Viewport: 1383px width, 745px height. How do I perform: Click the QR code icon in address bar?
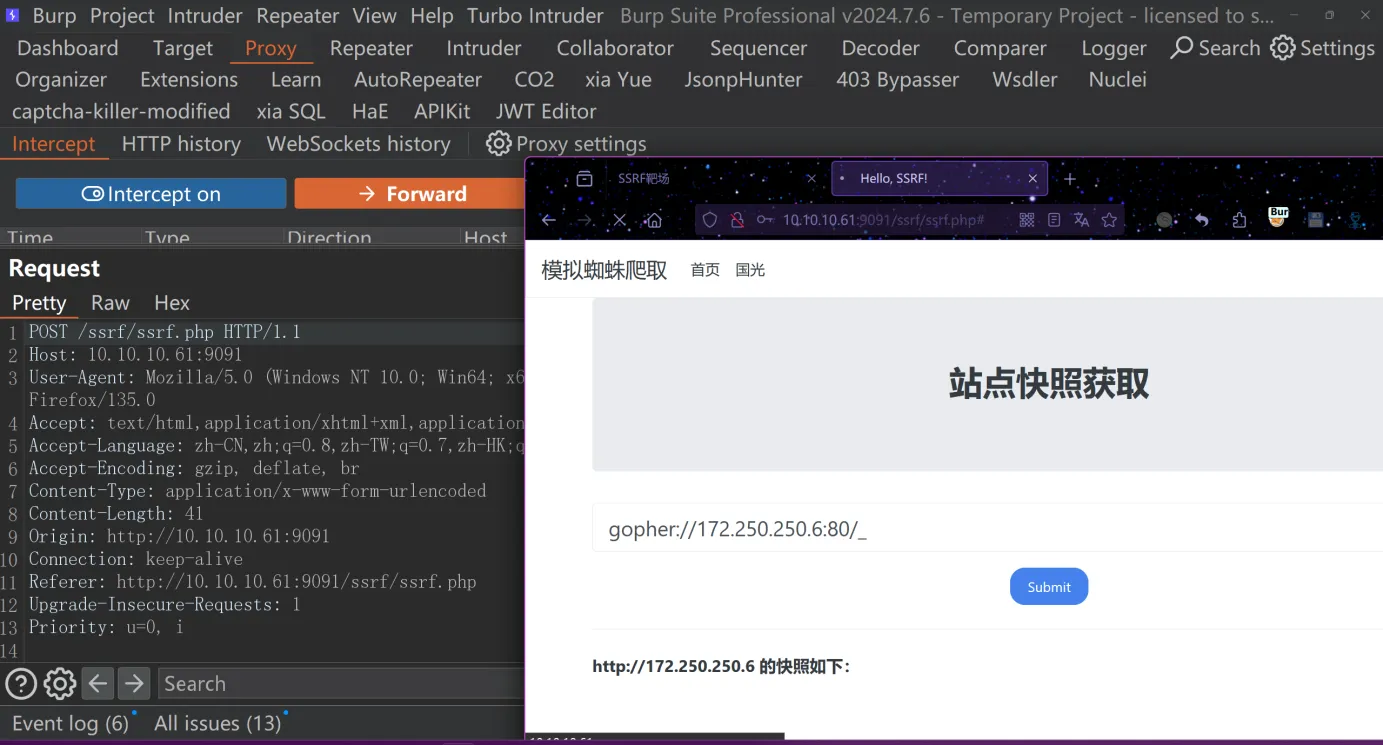(1027, 220)
